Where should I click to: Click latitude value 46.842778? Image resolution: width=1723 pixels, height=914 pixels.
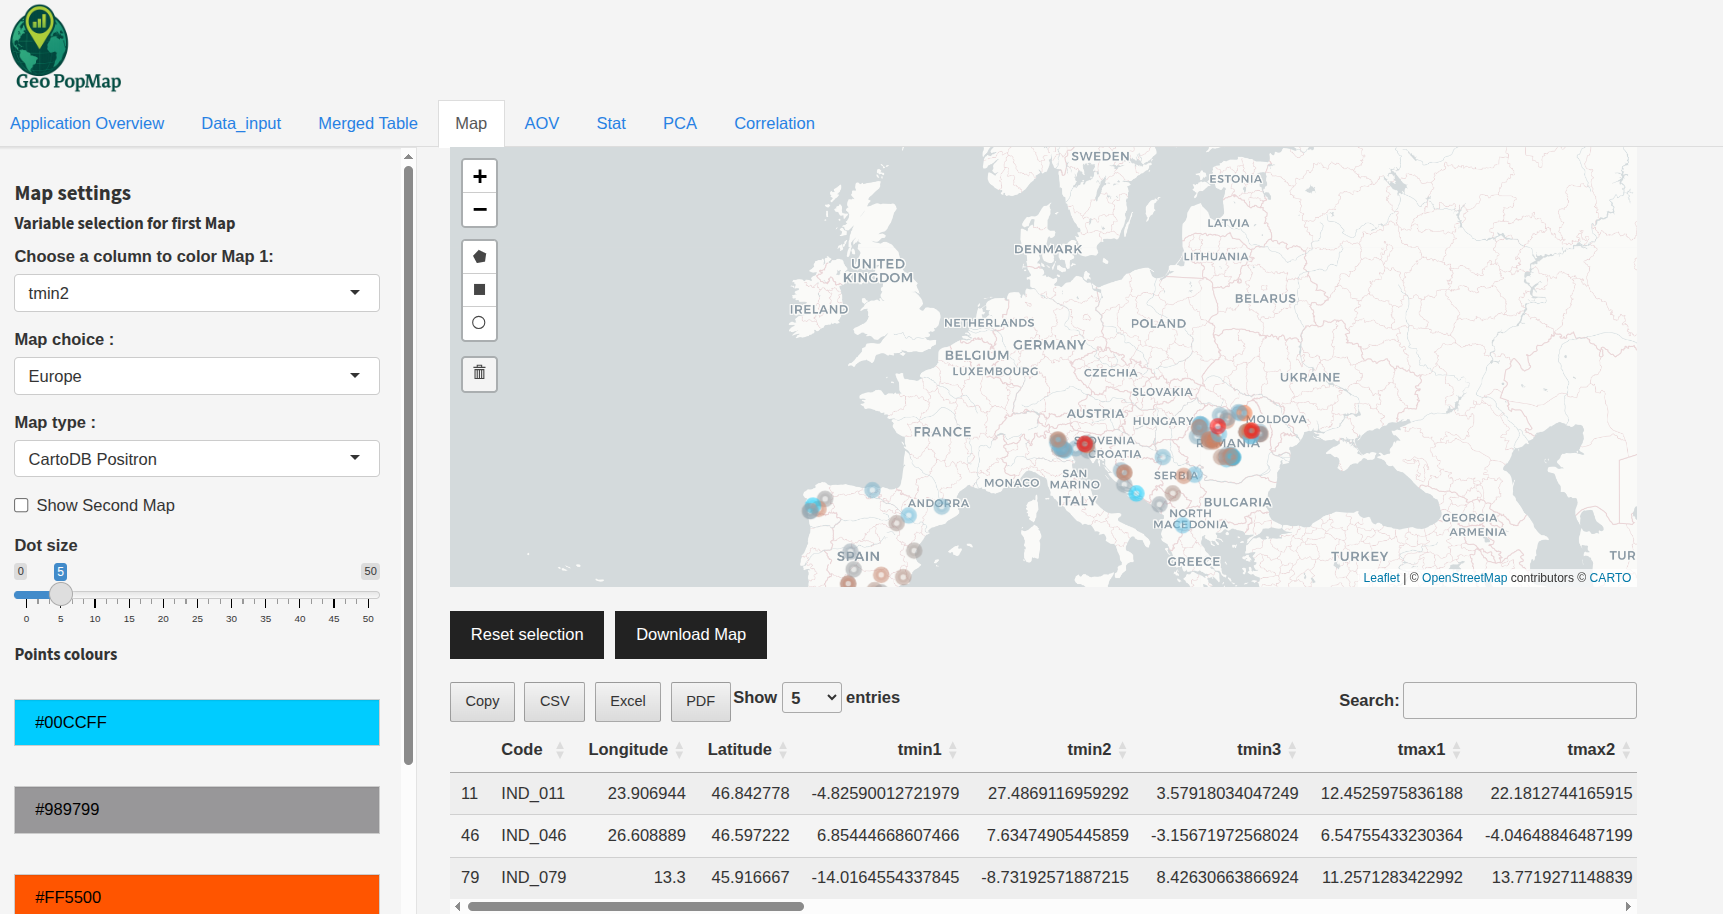[x=750, y=793]
